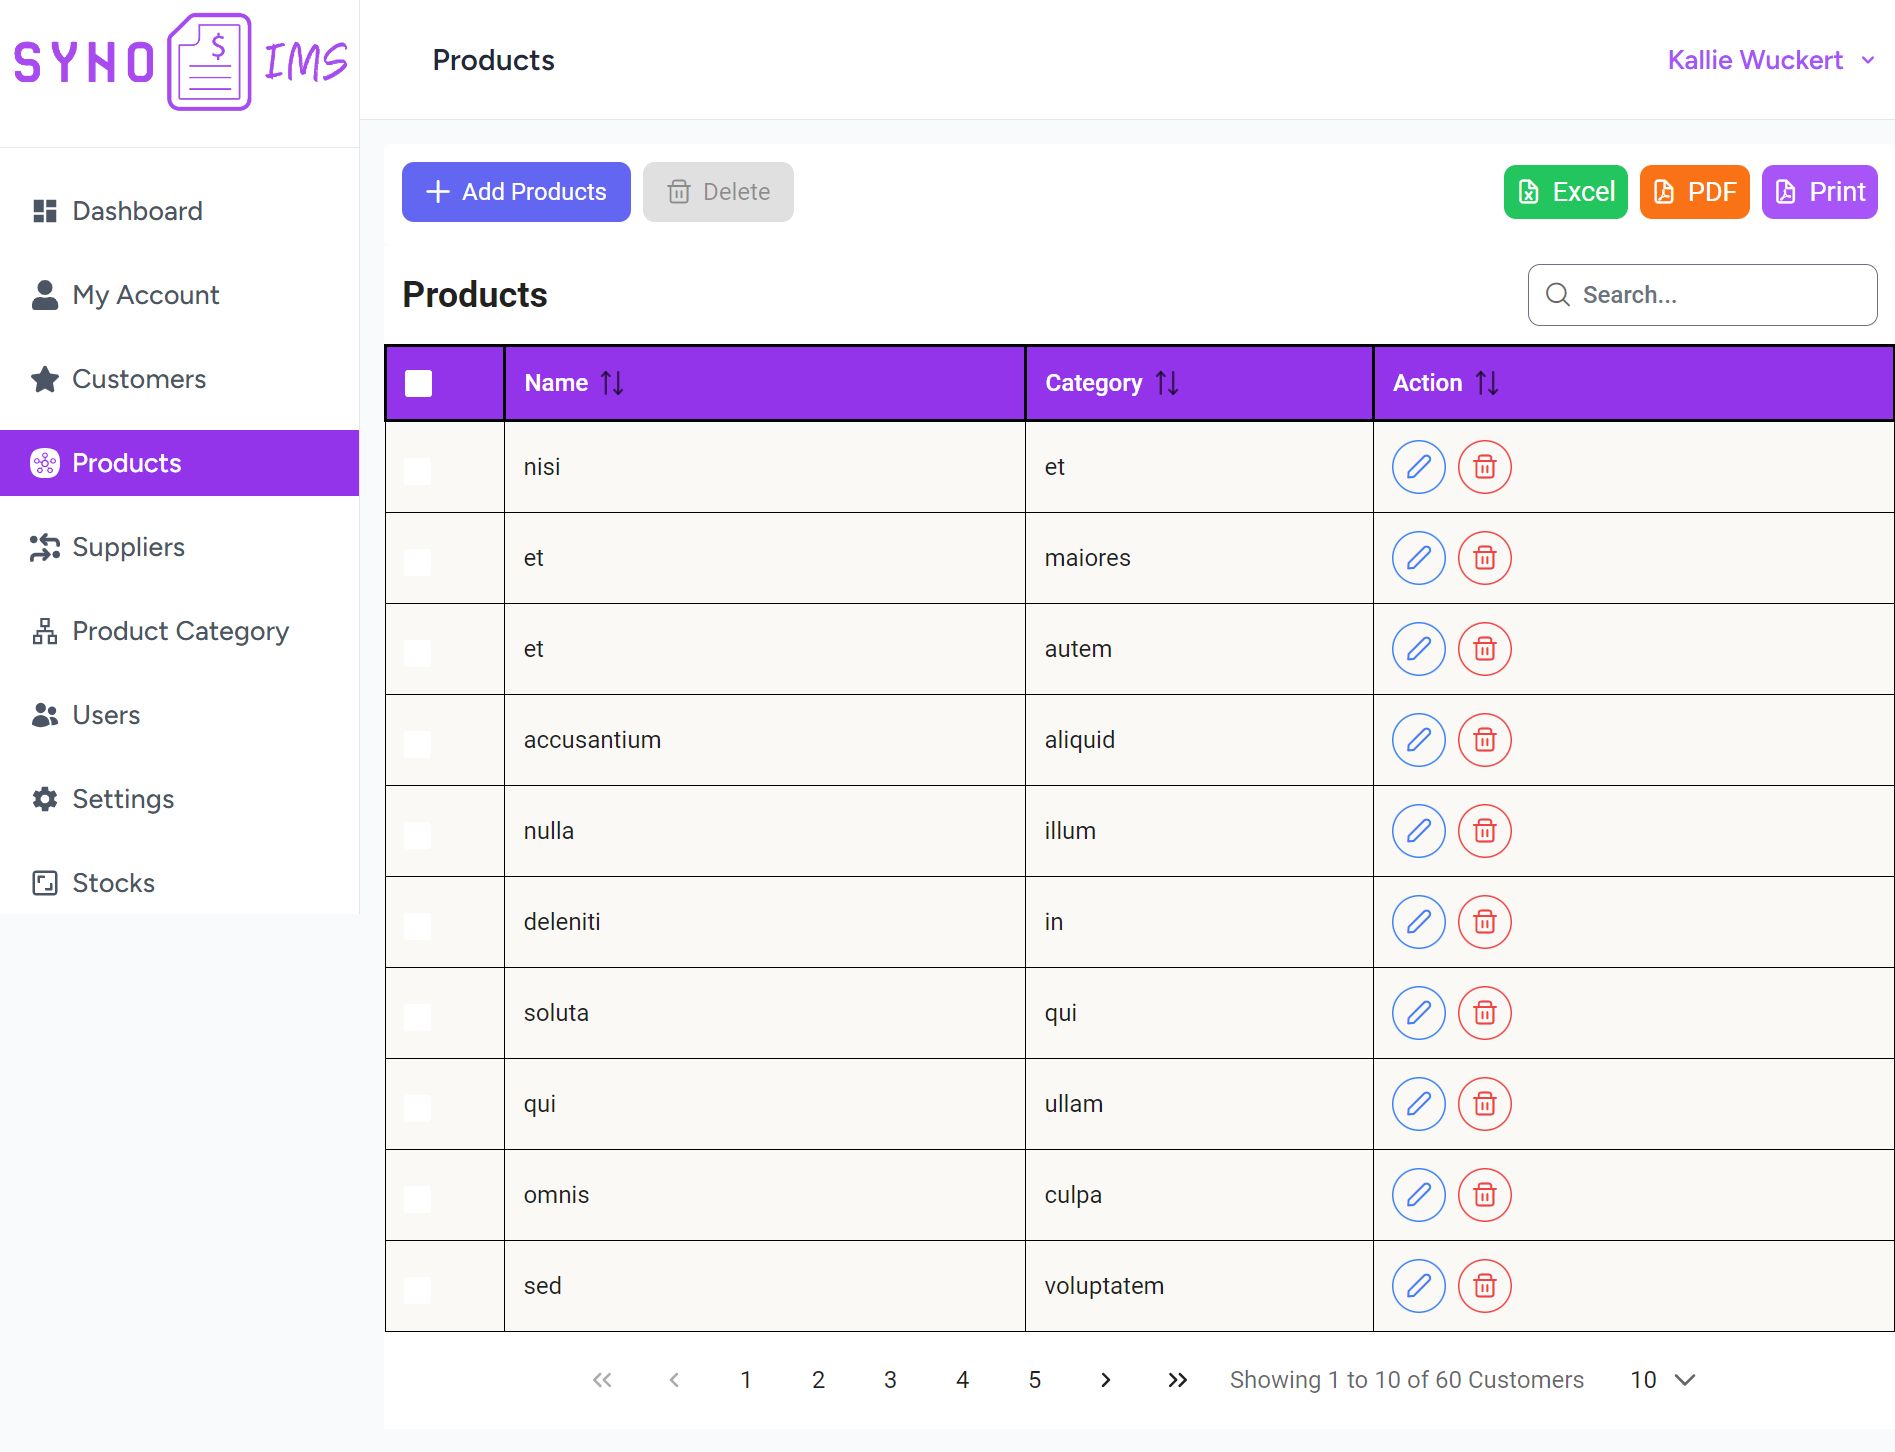Click the edit pencil icon for nisi
The width and height of the screenshot is (1895, 1452).
[x=1418, y=467]
